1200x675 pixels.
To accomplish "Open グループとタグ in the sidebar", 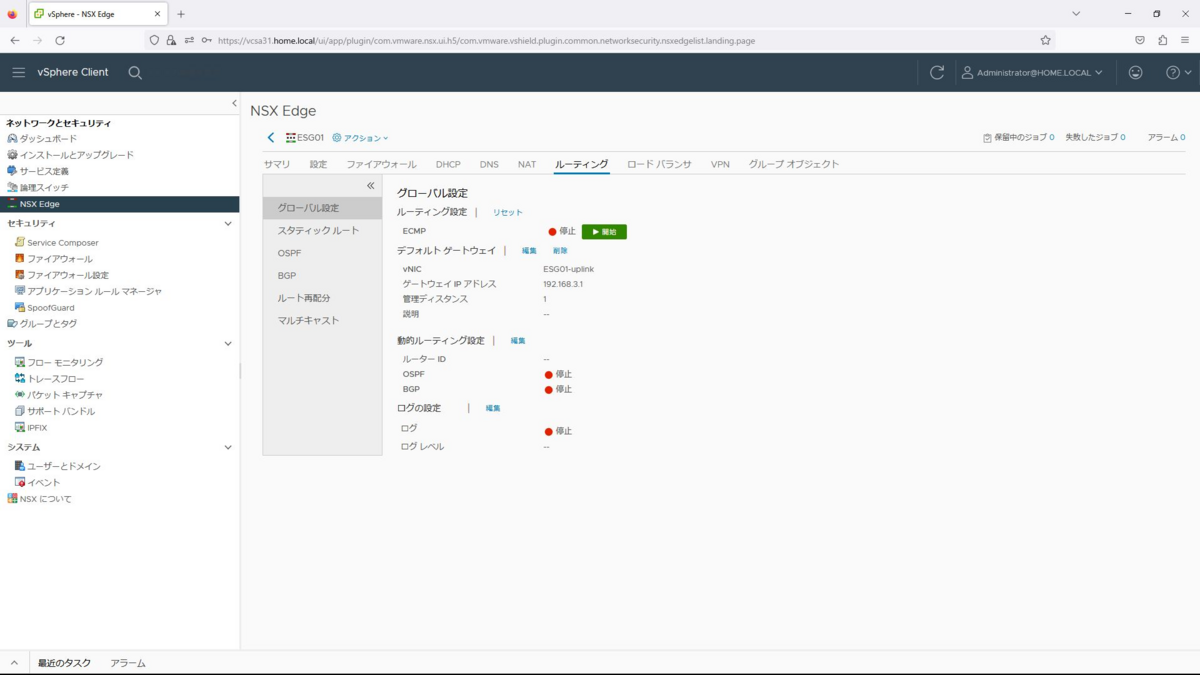I will point(48,324).
